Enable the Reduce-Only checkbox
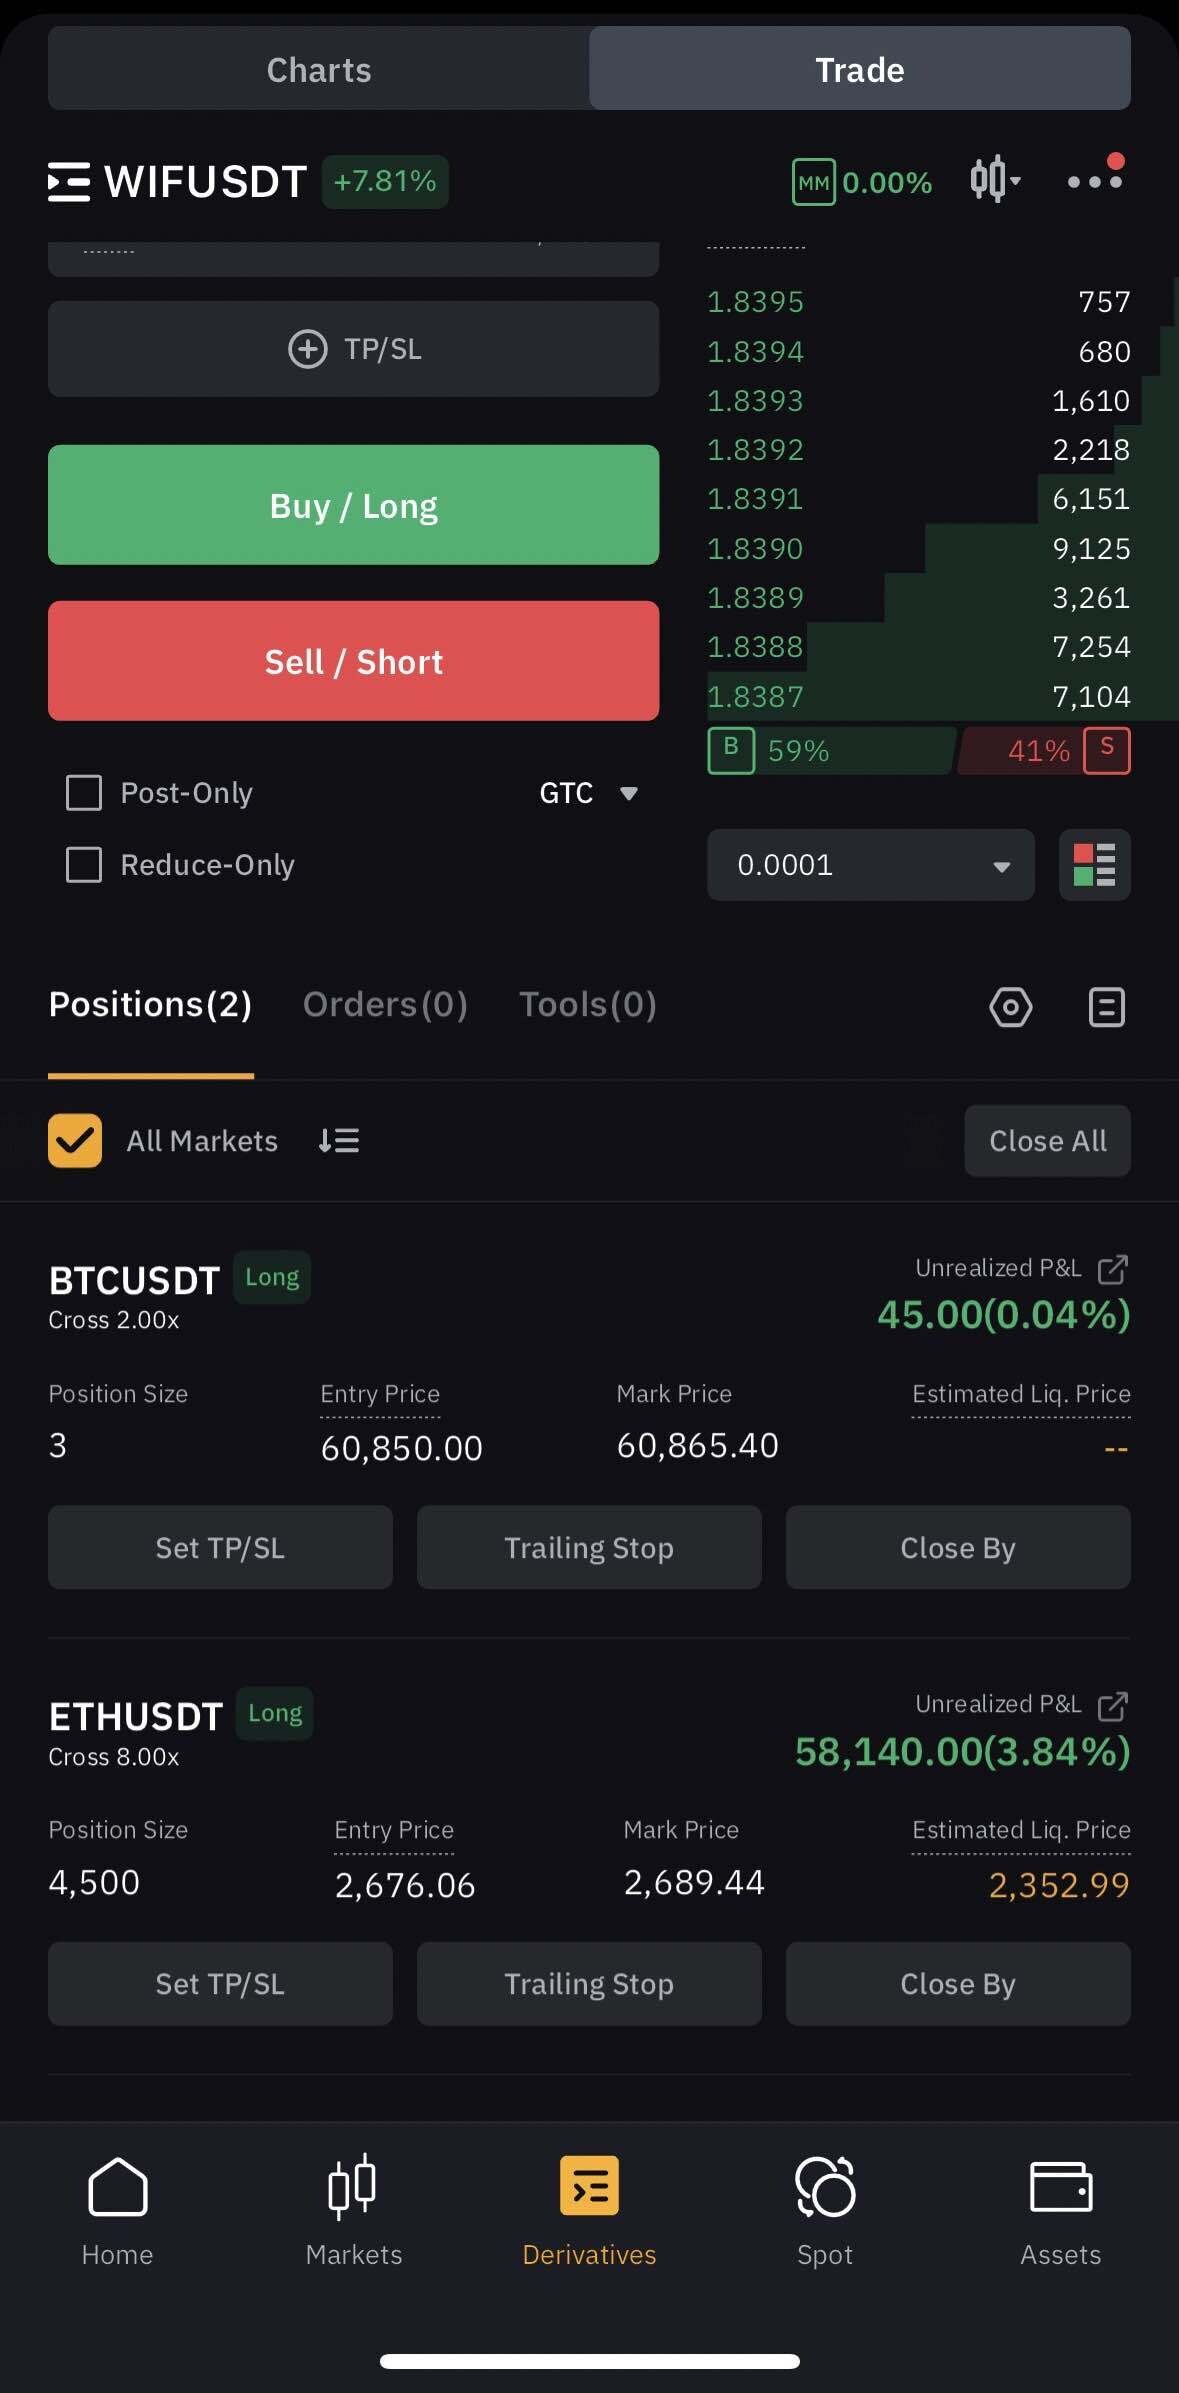The height and width of the screenshot is (2393, 1179). coord(84,865)
